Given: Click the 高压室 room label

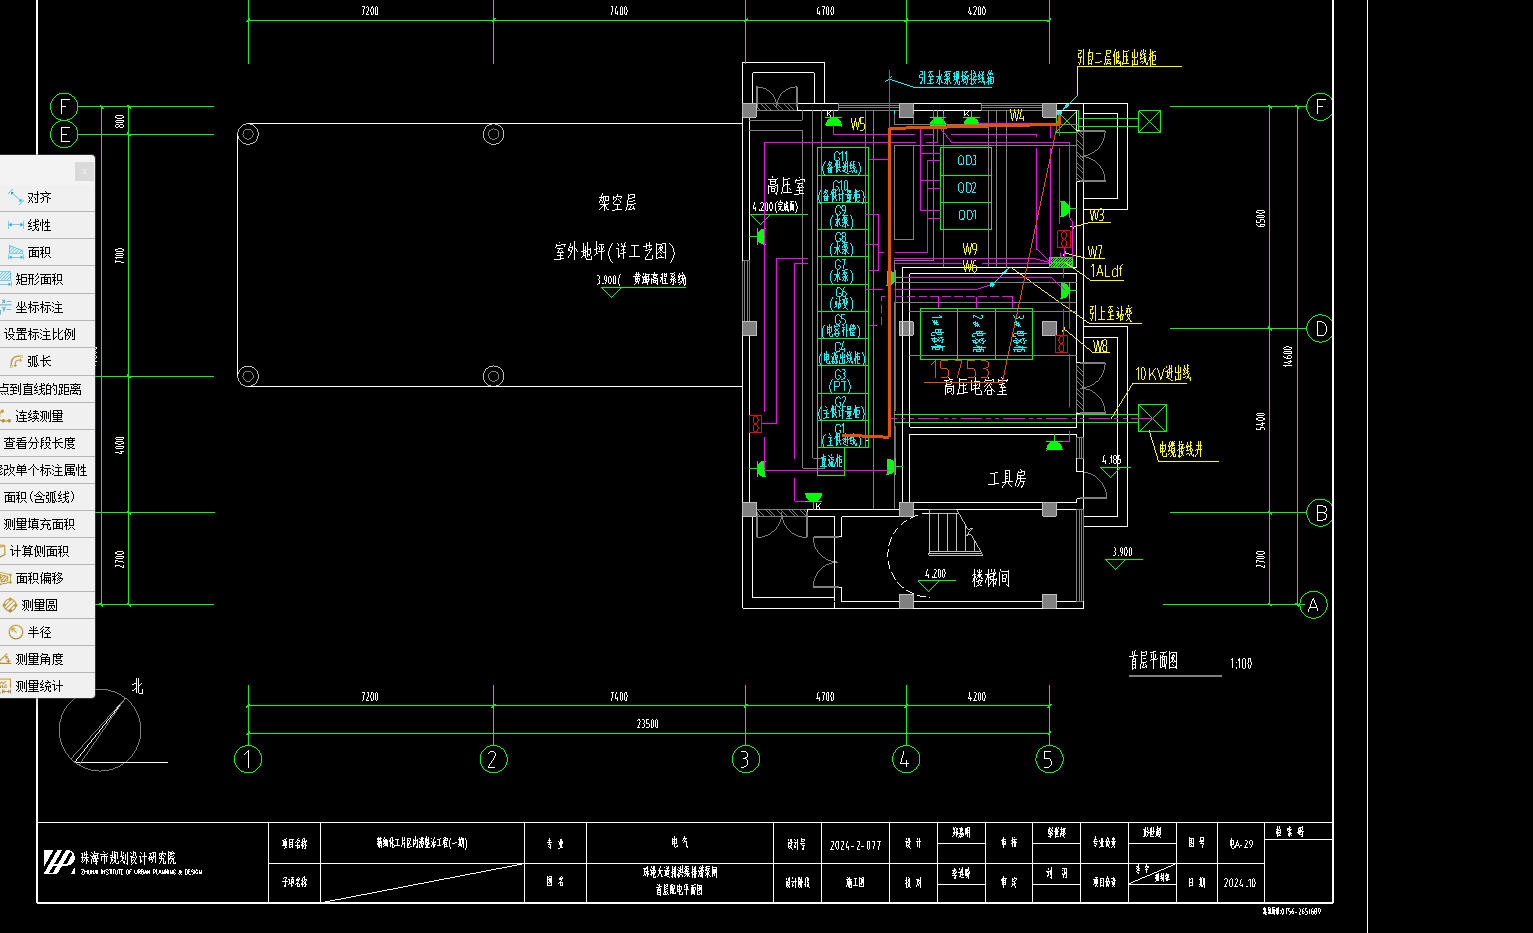Looking at the screenshot, I should 786,186.
